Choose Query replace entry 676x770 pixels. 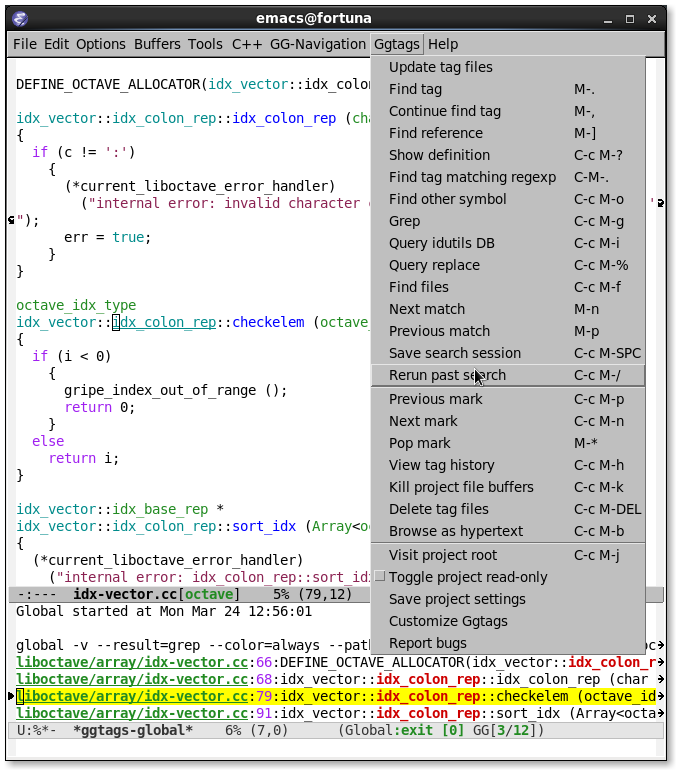click(x=508, y=265)
